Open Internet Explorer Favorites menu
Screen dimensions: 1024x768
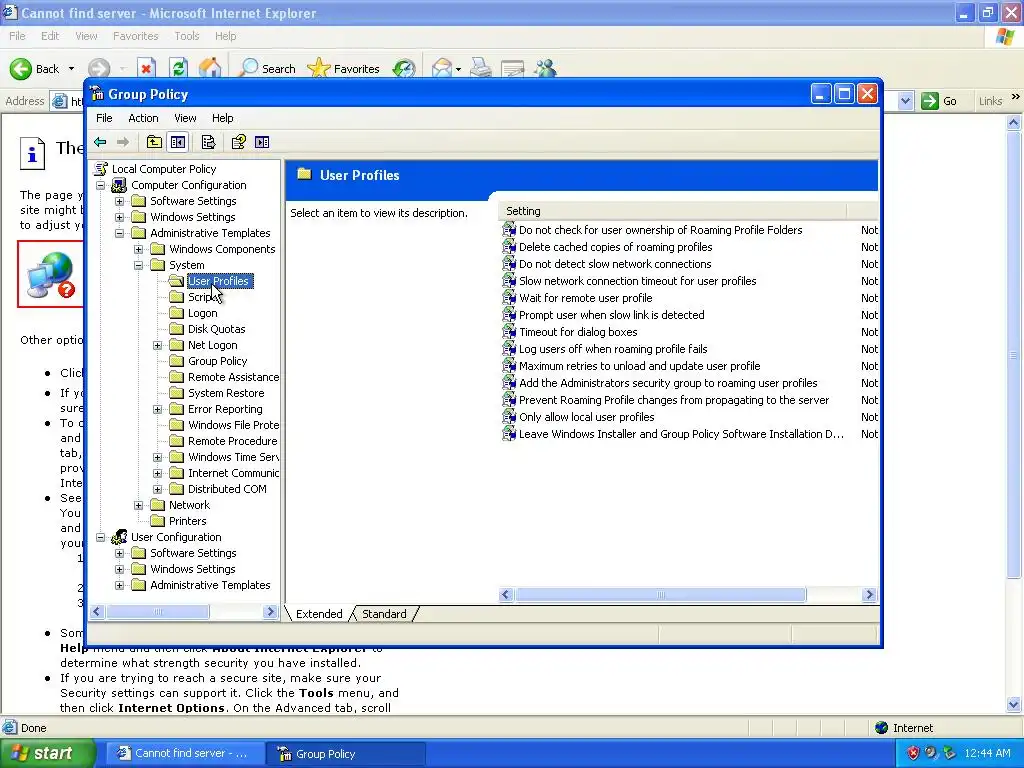click(x=135, y=36)
